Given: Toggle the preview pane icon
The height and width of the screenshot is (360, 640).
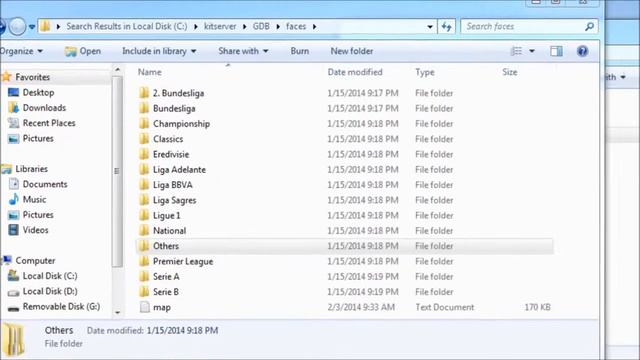Looking at the screenshot, I should point(556,51).
